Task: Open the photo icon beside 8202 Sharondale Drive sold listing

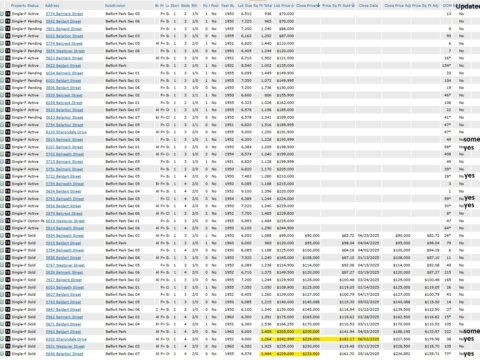Action: tap(8, 339)
